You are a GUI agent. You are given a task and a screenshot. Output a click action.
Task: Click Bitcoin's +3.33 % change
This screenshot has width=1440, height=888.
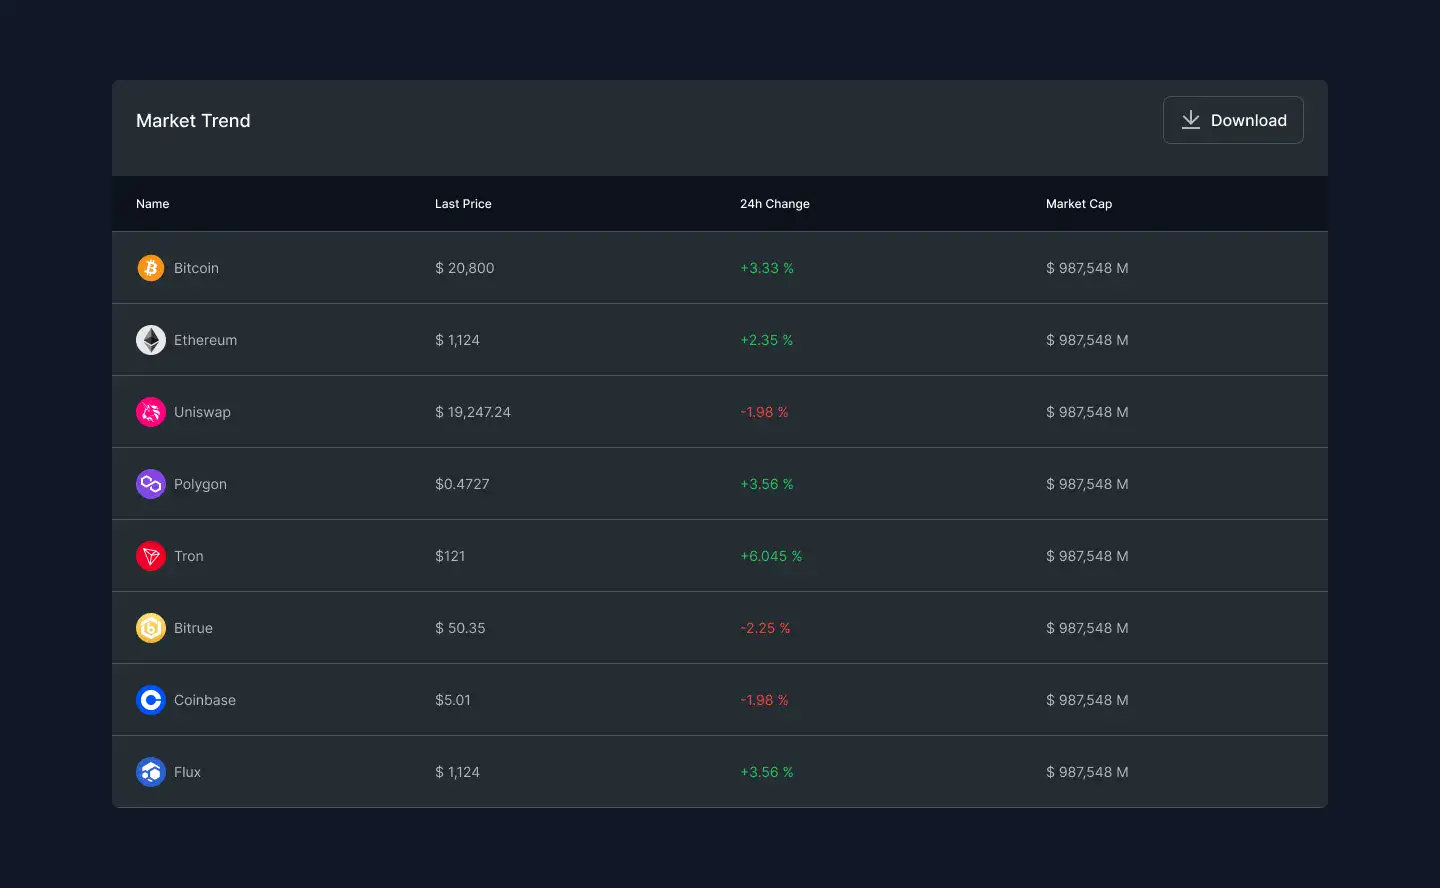(x=767, y=268)
